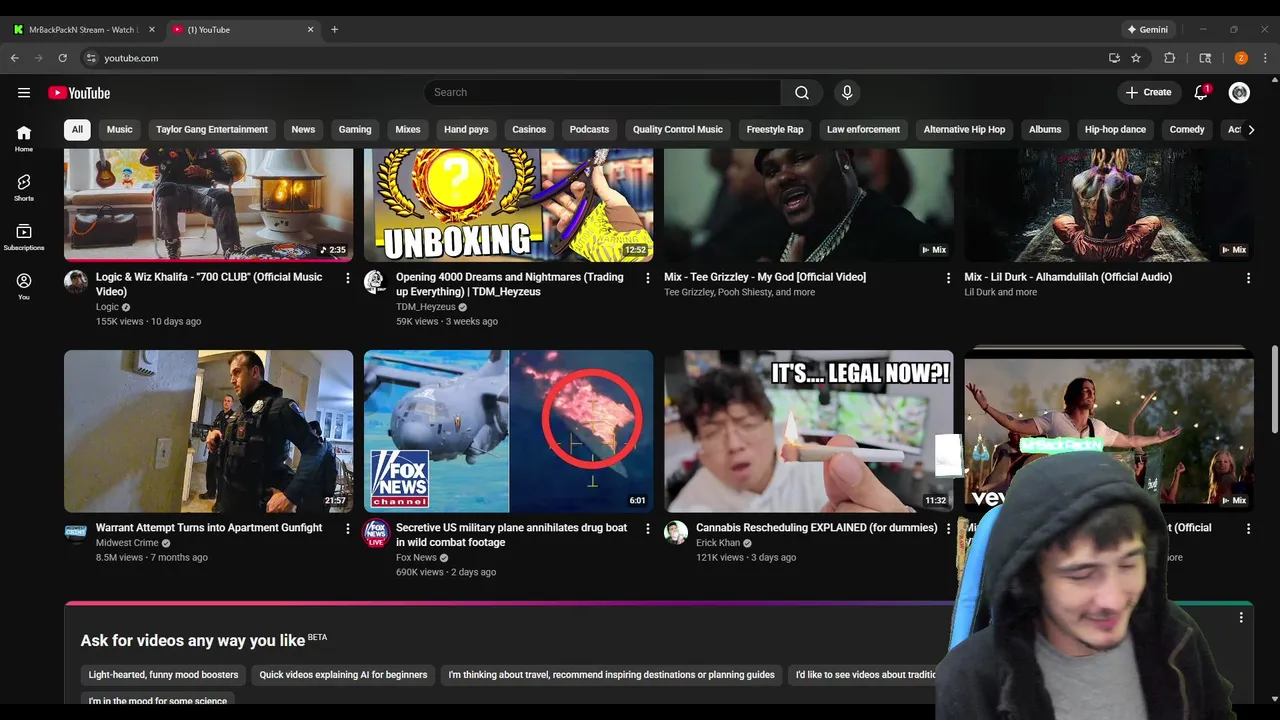Screen dimensions: 1280x720
Task: Choose Light-hearted, funny mood boosters suggestion
Action: (163, 675)
